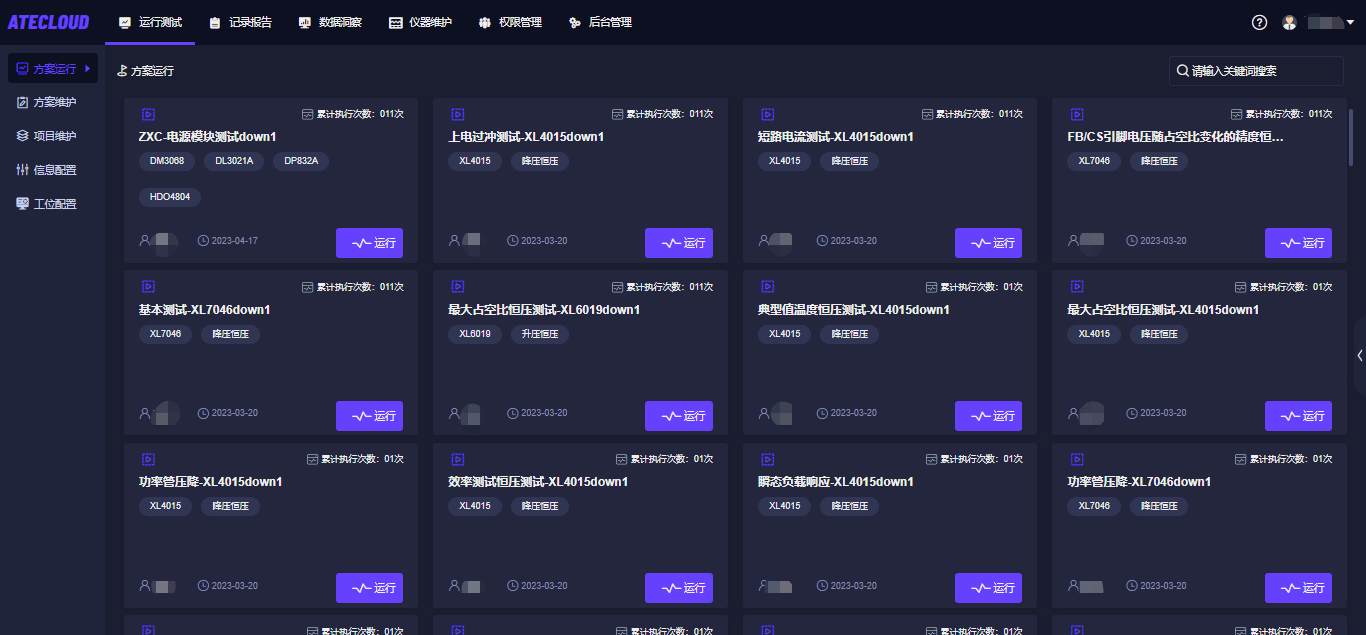Click the DL3021A tag
This screenshot has width=1366, height=635.
[x=234, y=160]
